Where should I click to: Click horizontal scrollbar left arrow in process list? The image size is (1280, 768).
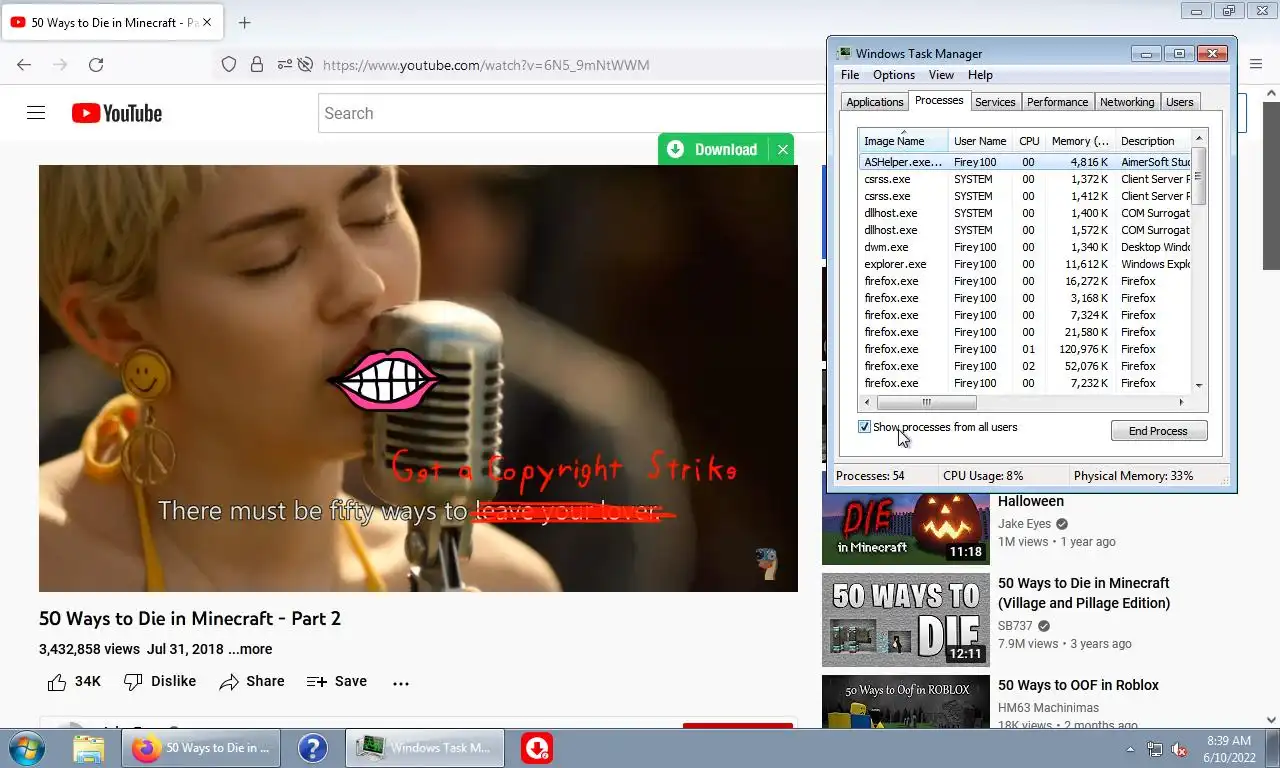(868, 402)
